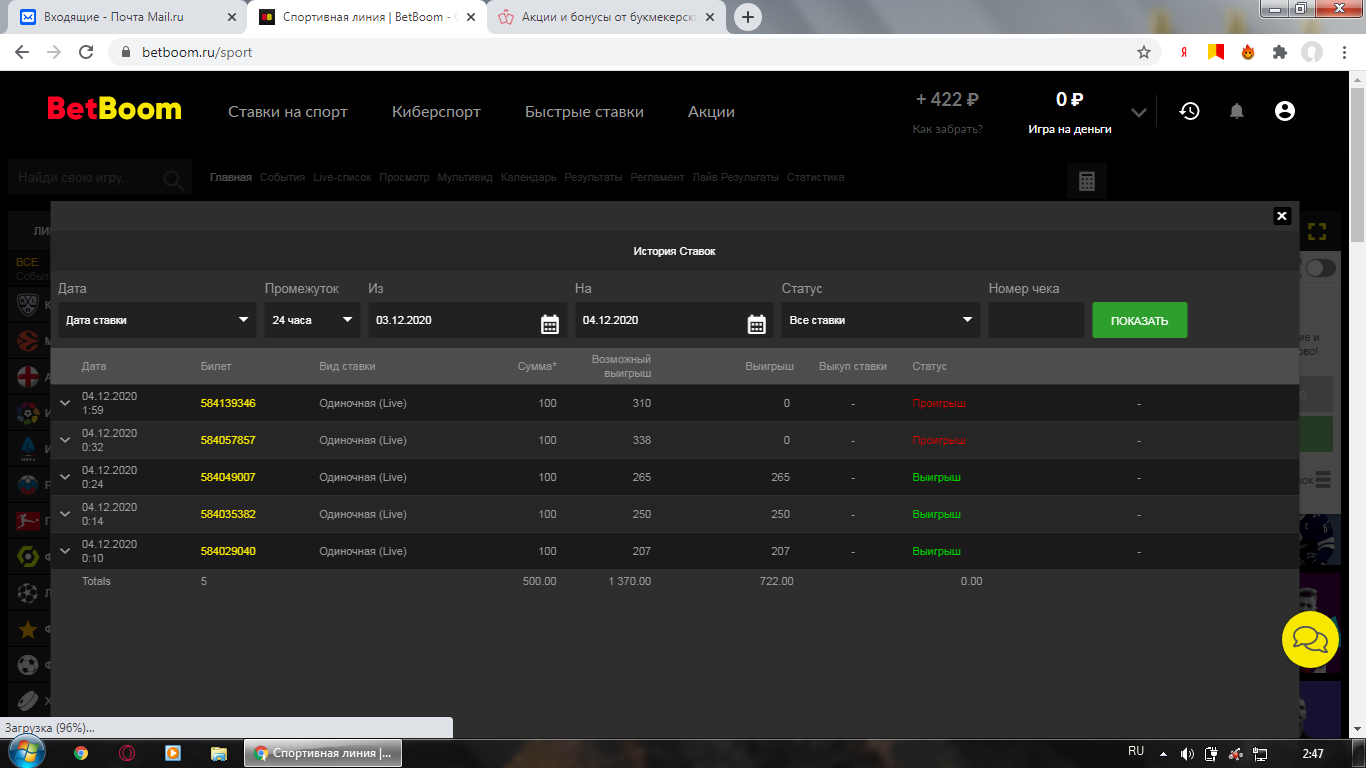1366x768 pixels.
Task: Open calendar picker for the 04.12.2020 date
Action: coord(756,322)
